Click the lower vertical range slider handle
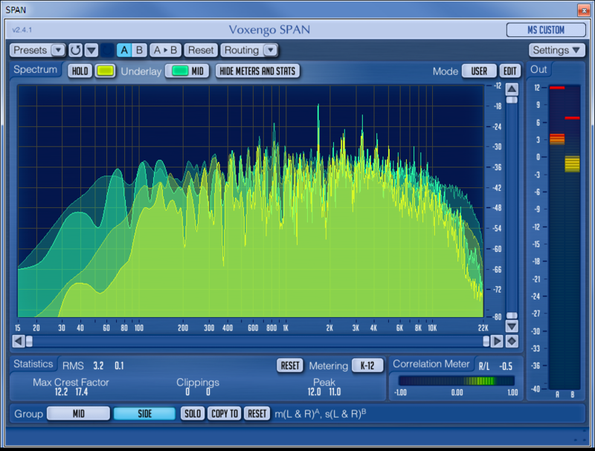 coord(512,316)
